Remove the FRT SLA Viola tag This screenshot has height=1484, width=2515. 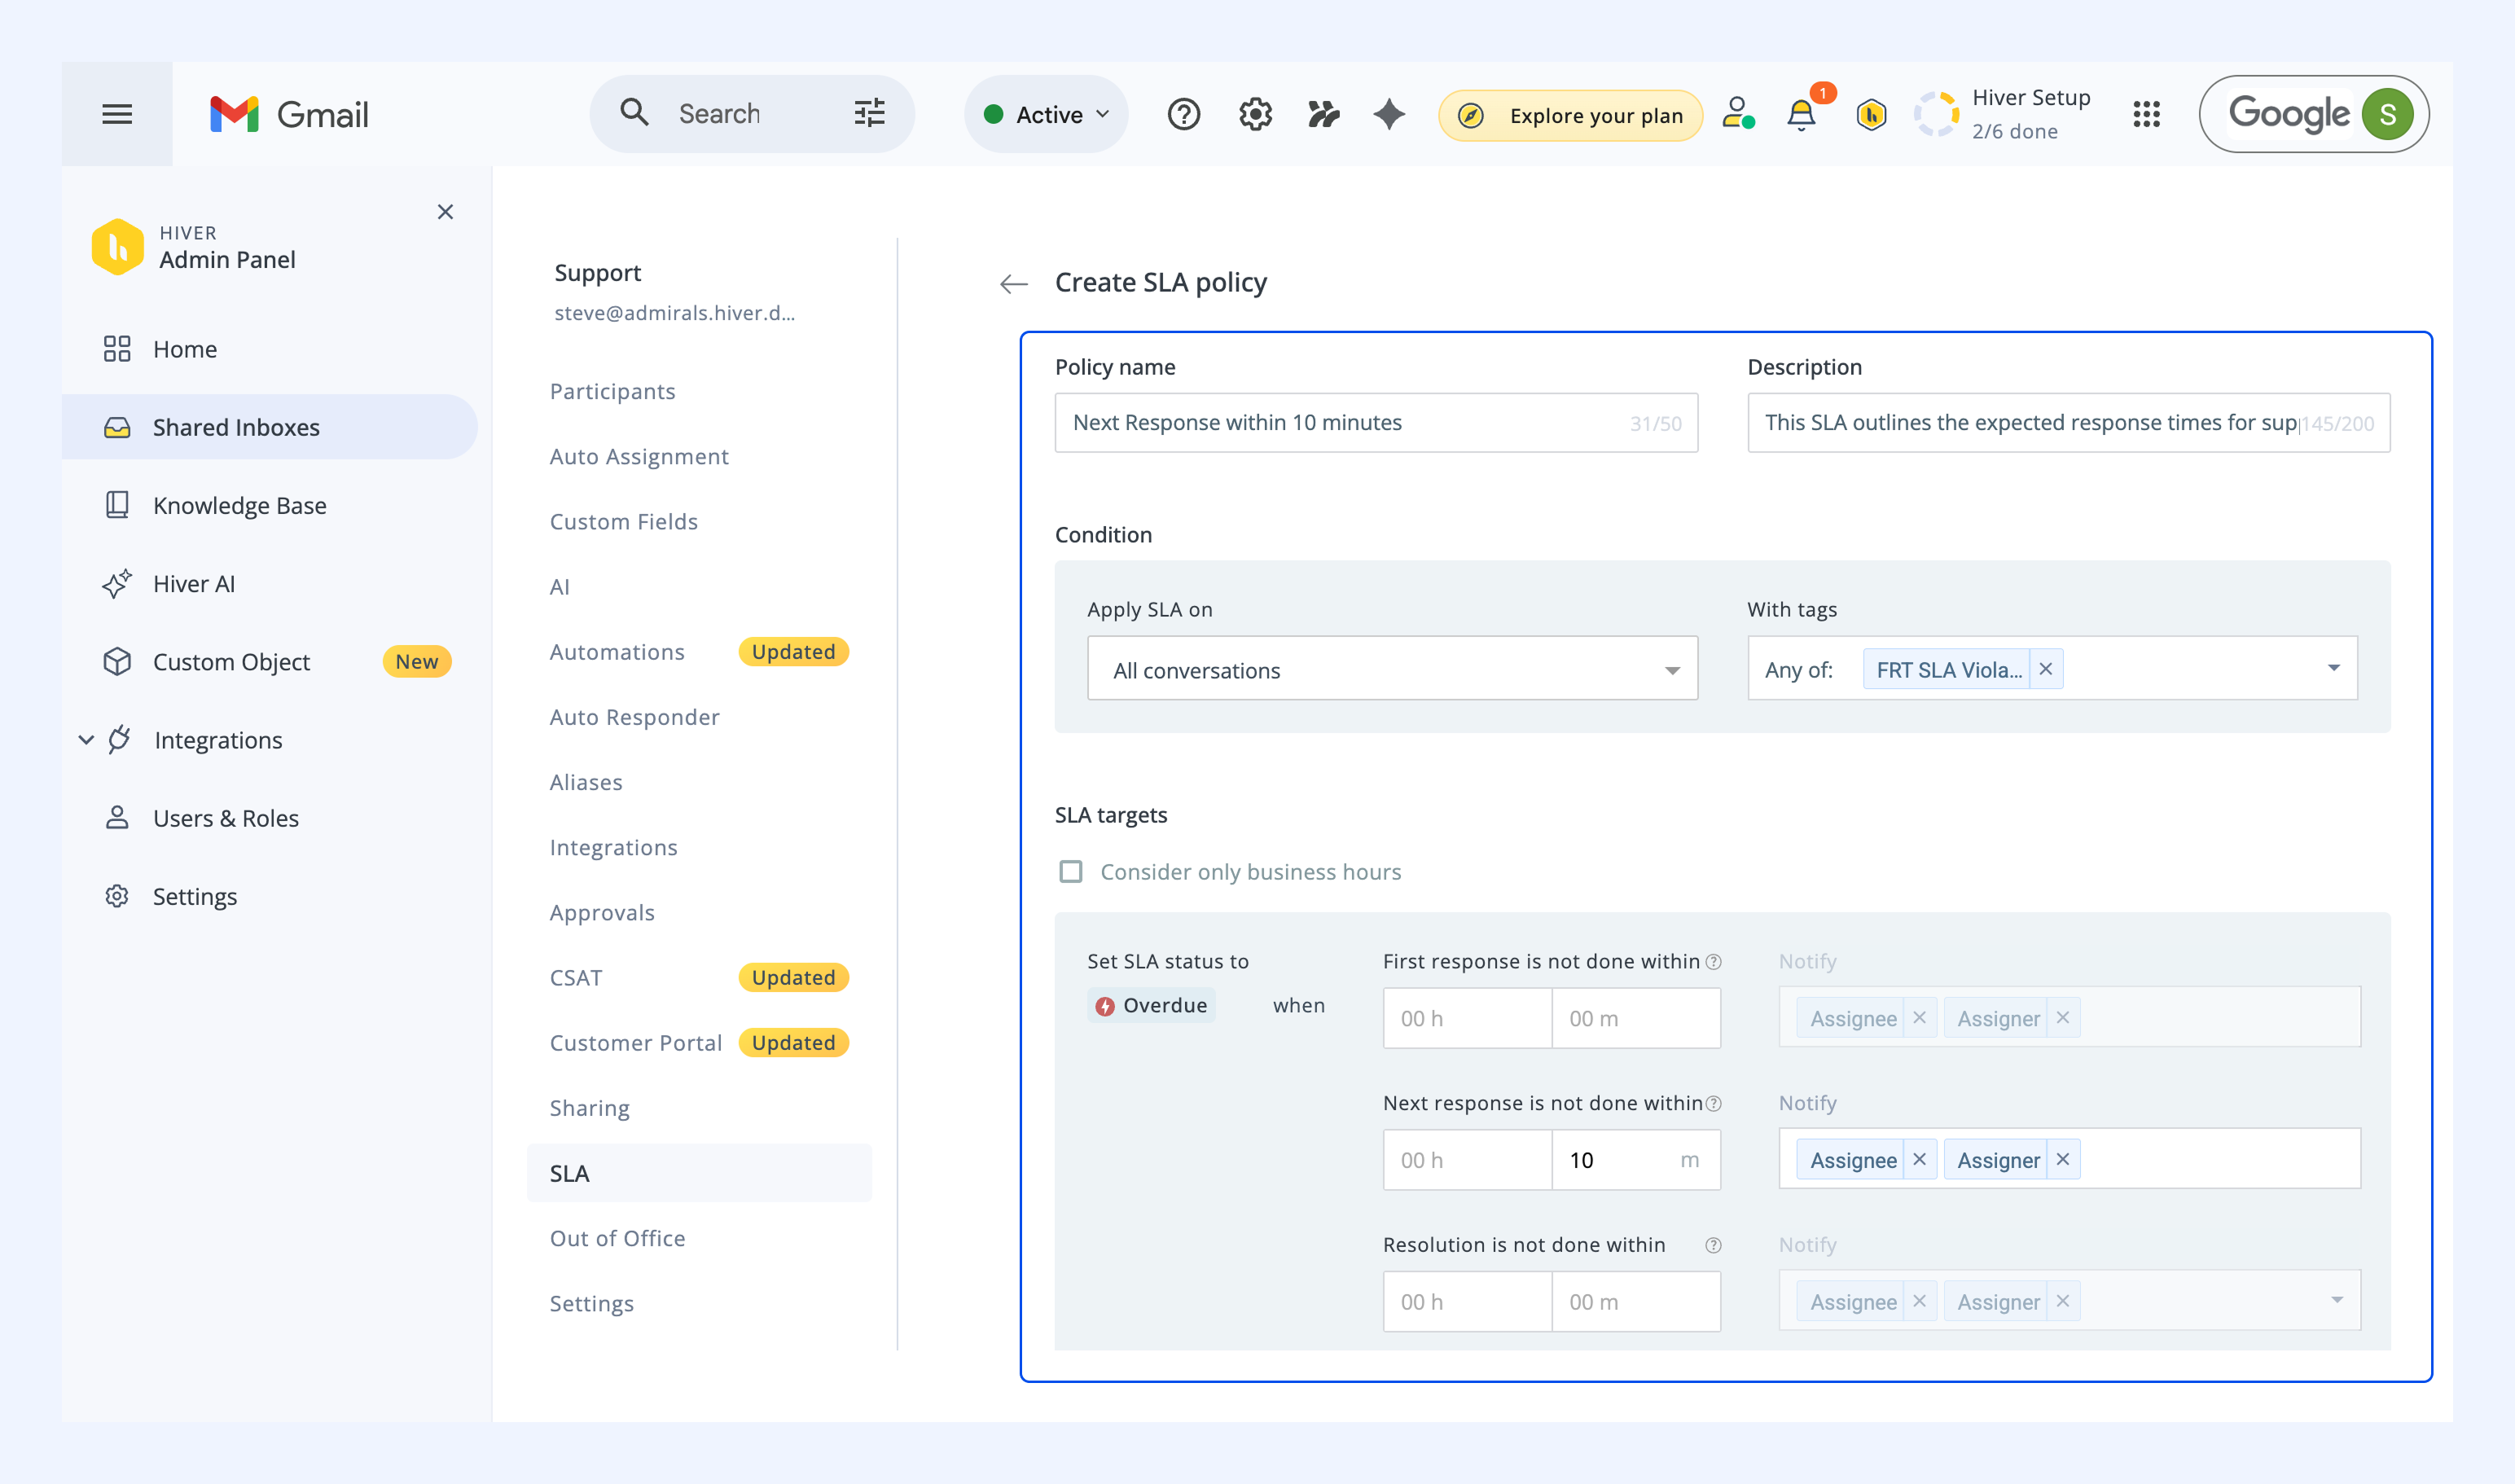[2045, 669]
